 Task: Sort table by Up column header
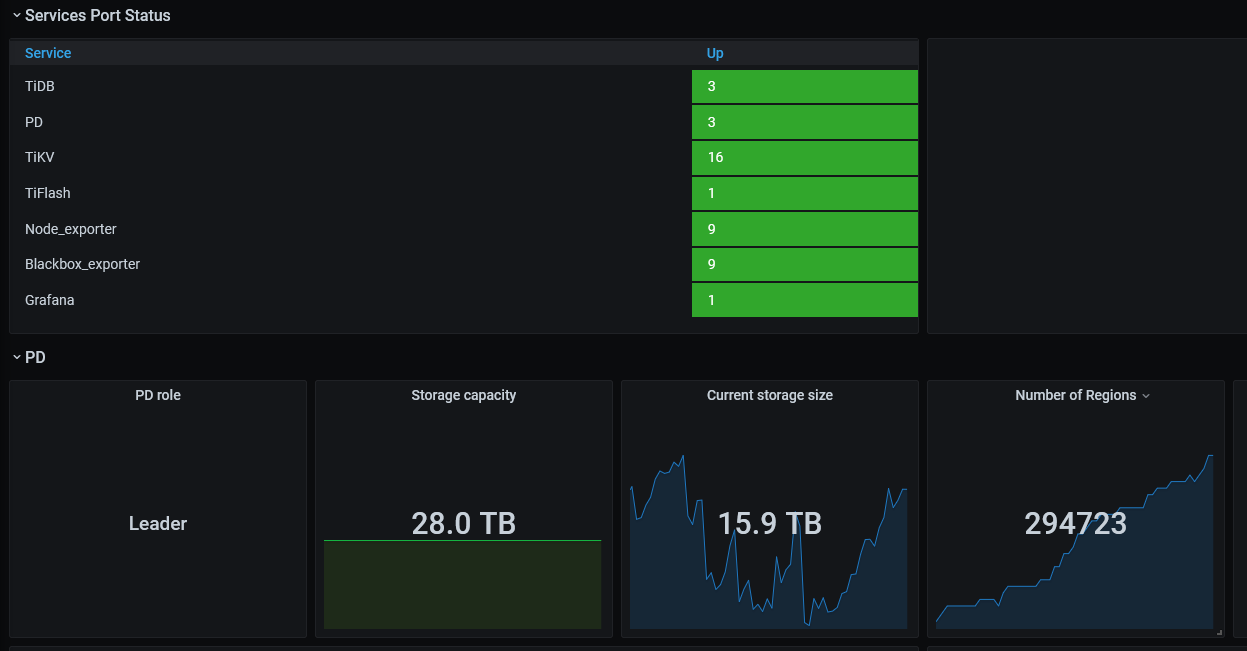715,53
